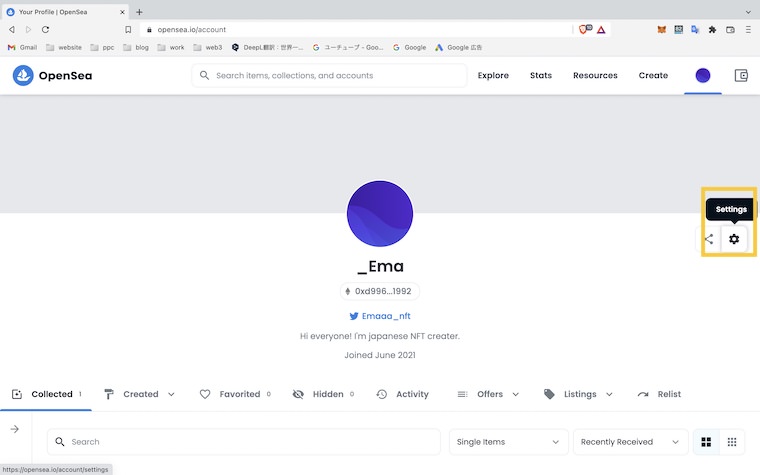
Task: Open the Emaaa_nft Twitter link
Action: (379, 316)
